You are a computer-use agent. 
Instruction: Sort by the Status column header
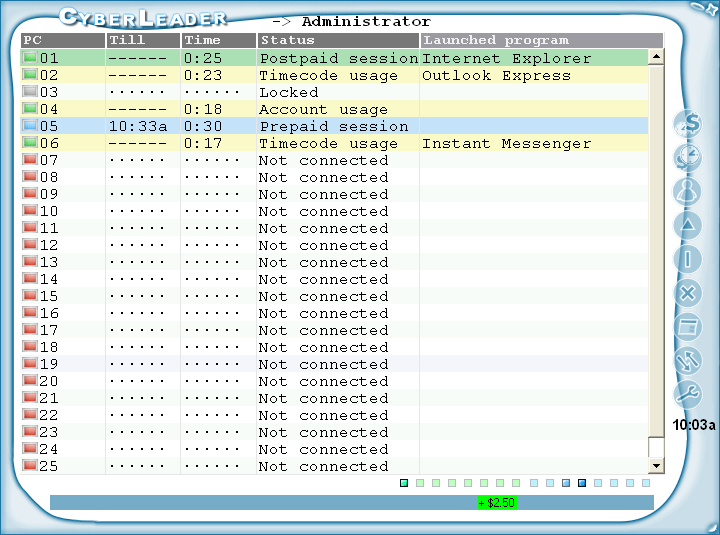[338, 40]
